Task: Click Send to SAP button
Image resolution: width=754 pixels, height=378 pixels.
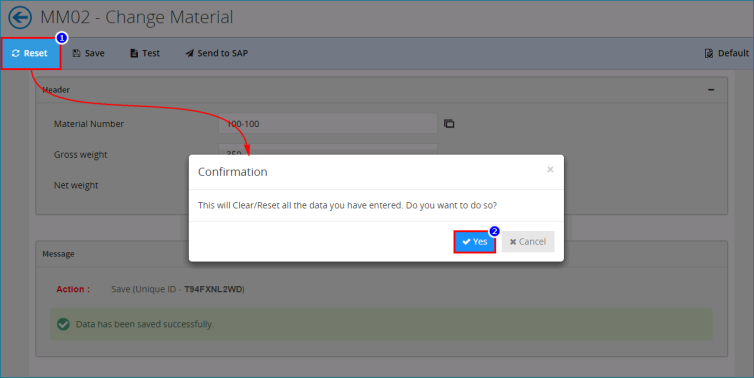Action: 217,53
